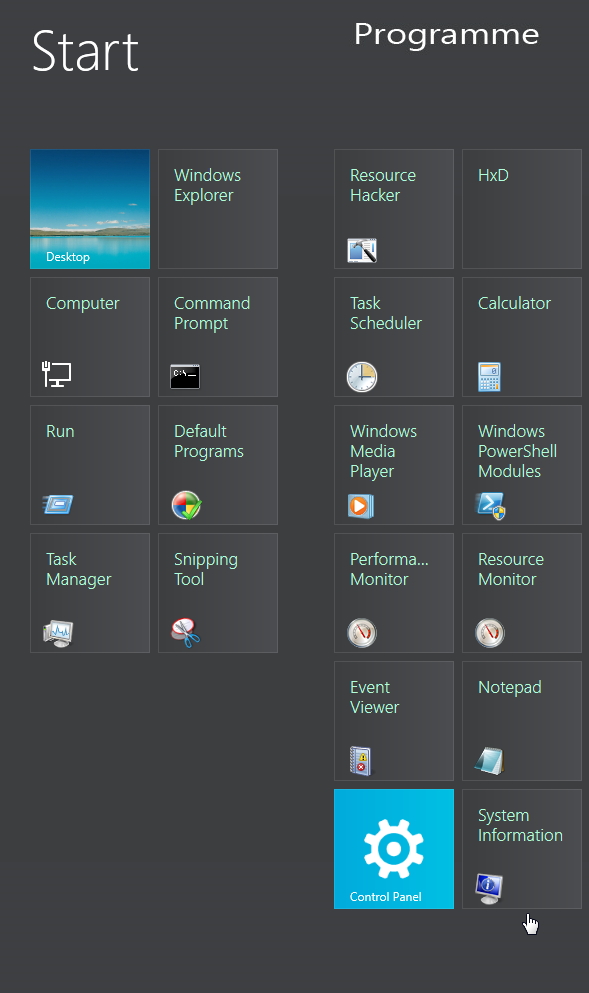Open the Desktop tile
This screenshot has height=993, width=589.
[x=90, y=209]
